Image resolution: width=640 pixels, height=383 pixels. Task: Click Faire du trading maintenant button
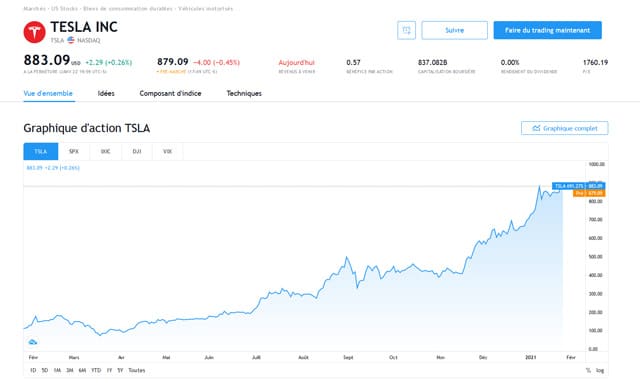pyautogui.click(x=547, y=30)
